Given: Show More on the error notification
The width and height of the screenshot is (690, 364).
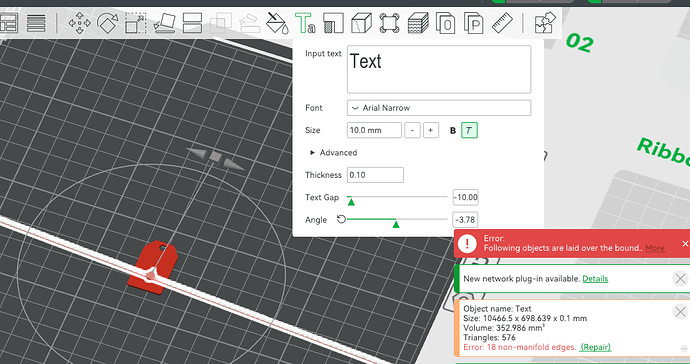Looking at the screenshot, I should tap(655, 248).
